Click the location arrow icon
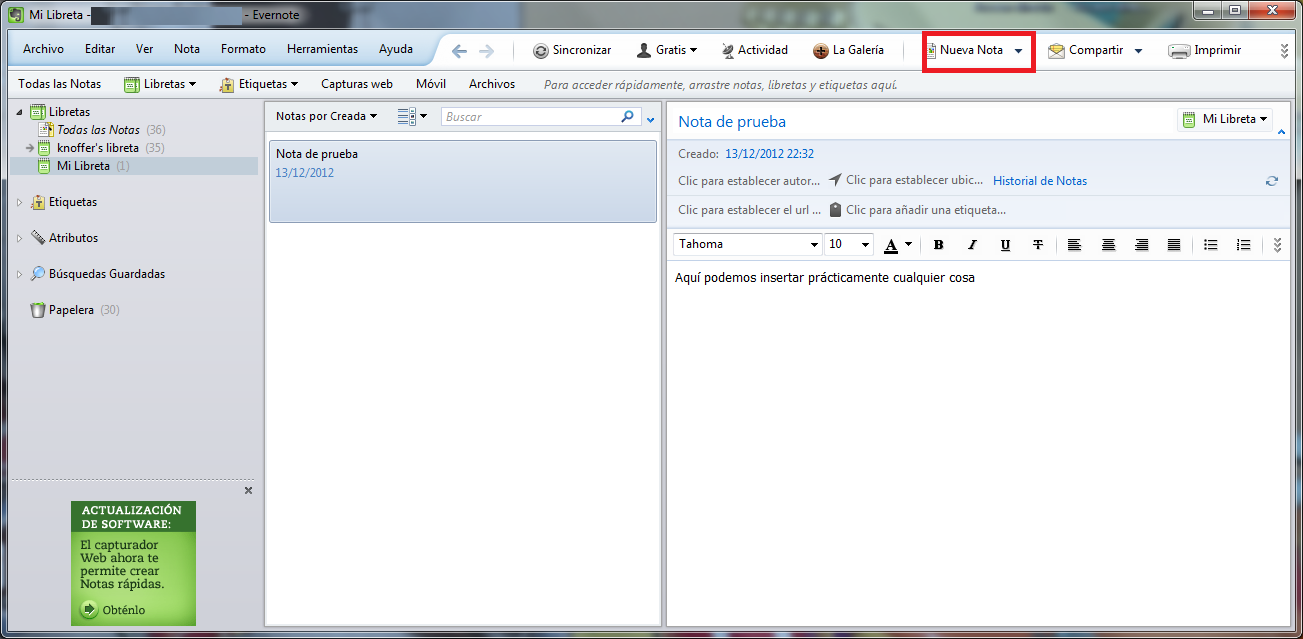1303x639 pixels. tap(836, 181)
